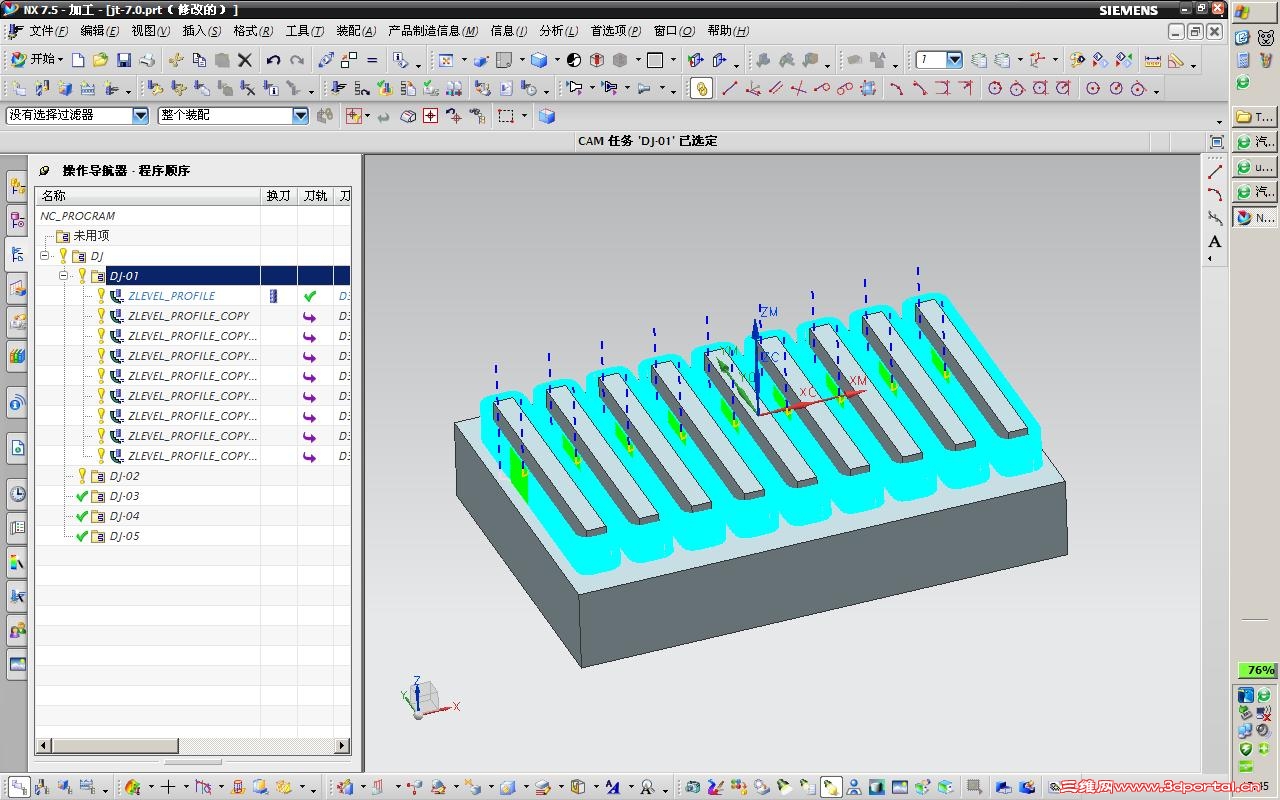Open the Edit (编辑) menu
Image resolution: width=1280 pixels, height=800 pixels.
(x=100, y=31)
